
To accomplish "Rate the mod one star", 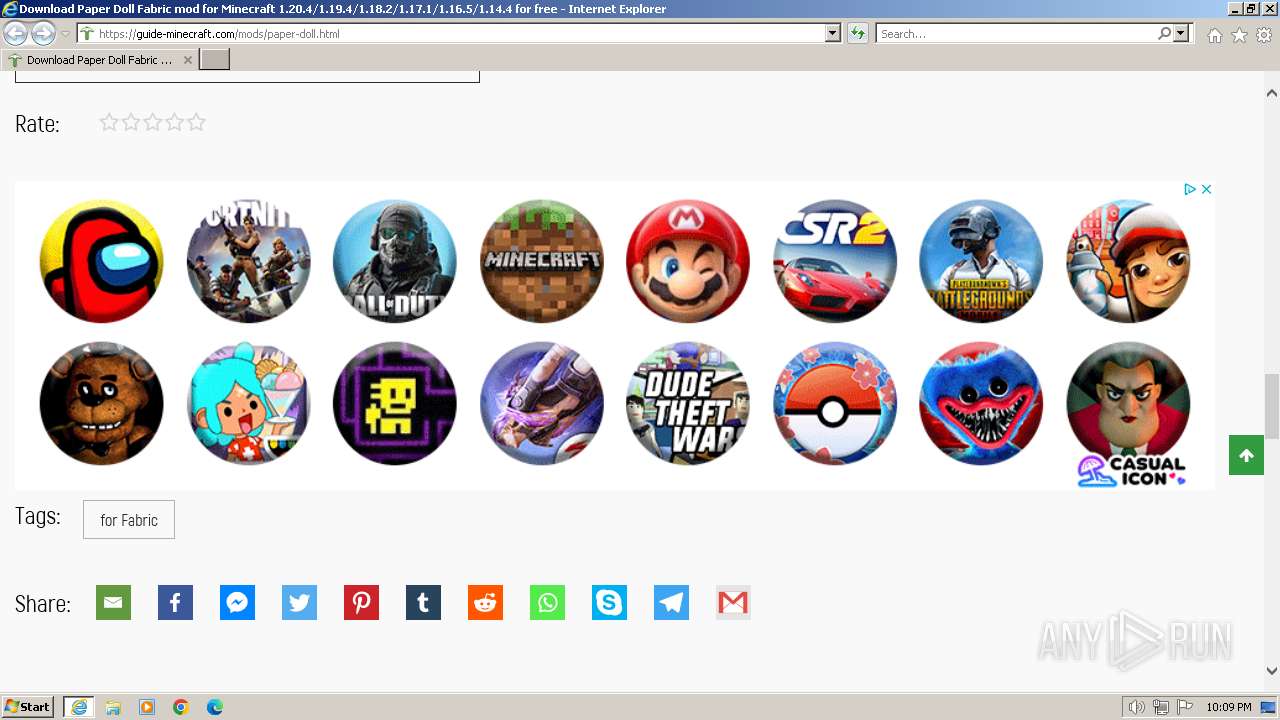I will click(x=109, y=122).
